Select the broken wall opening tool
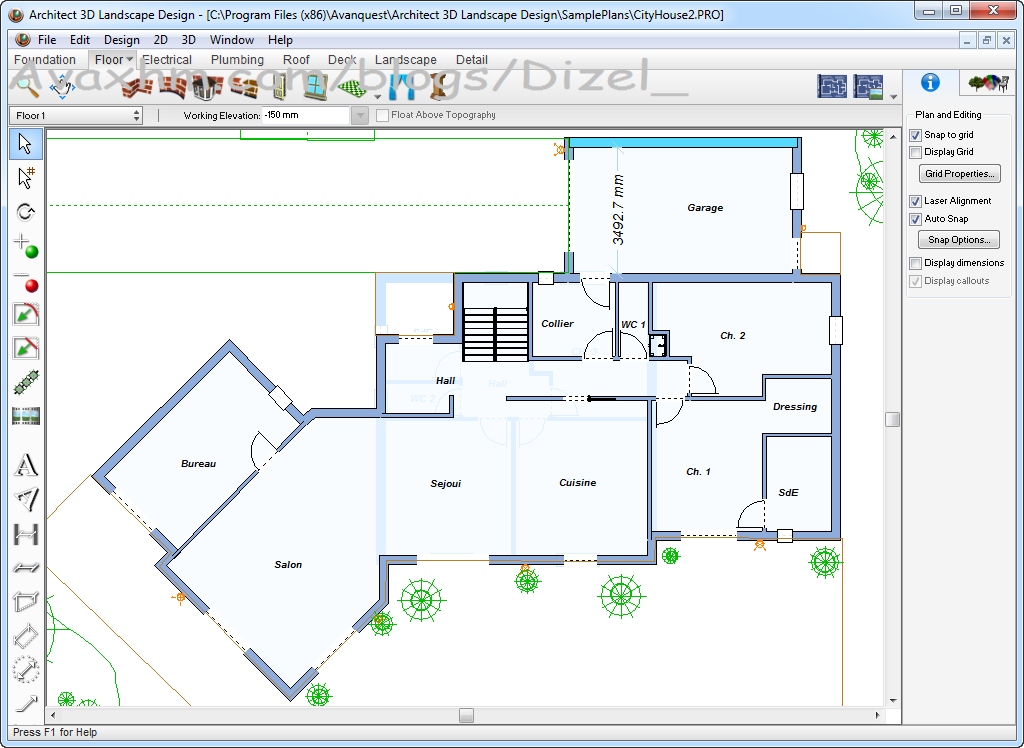 click(244, 86)
